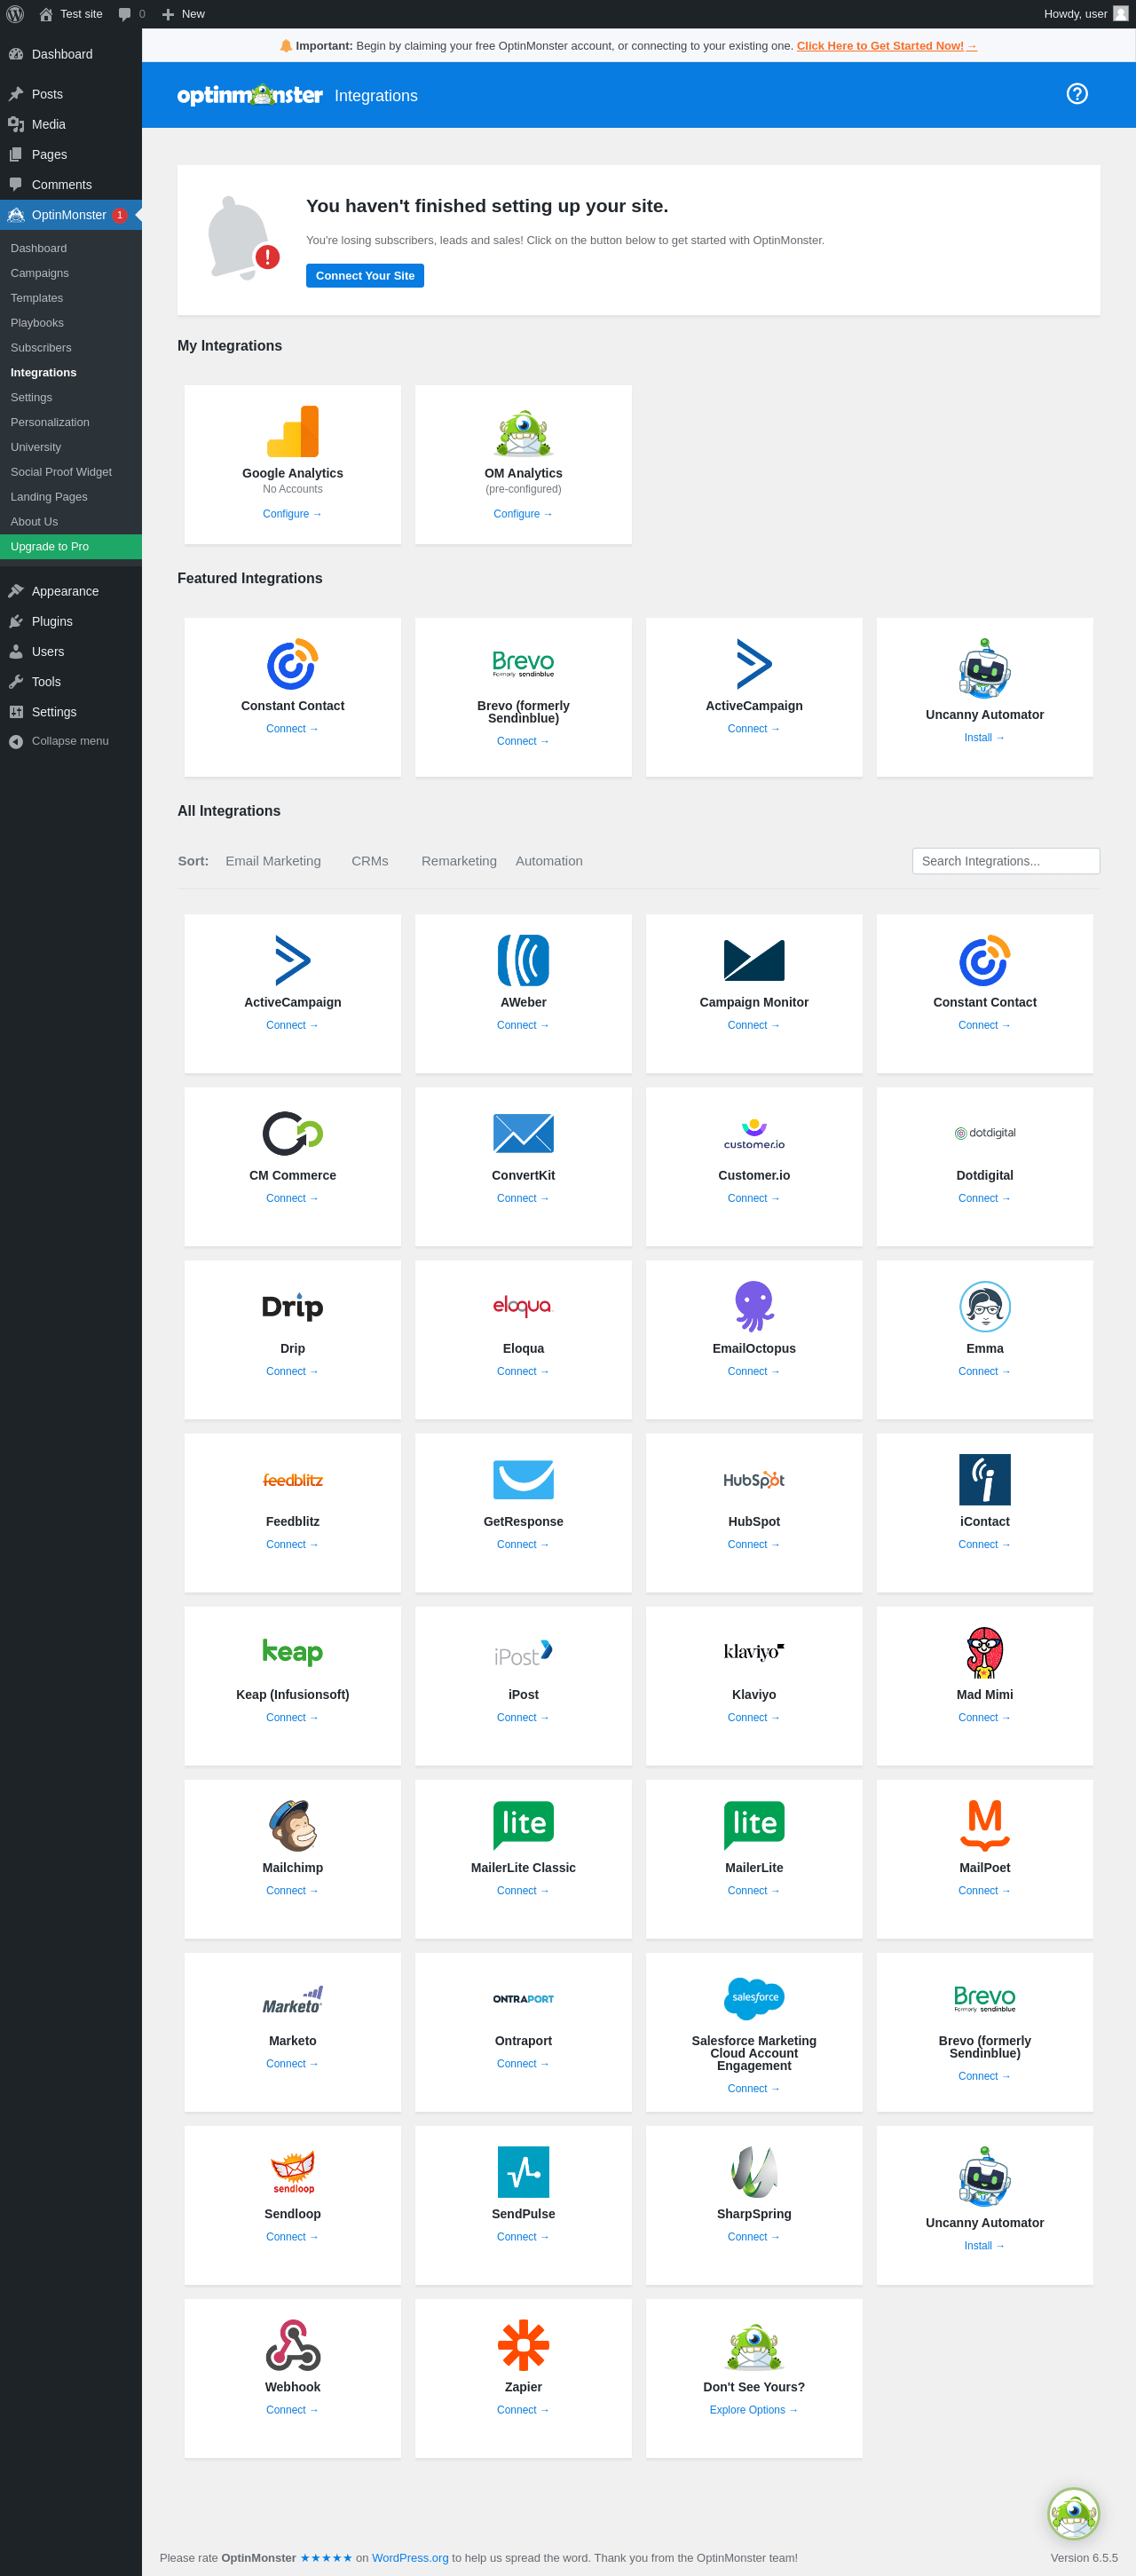This screenshot has height=2576, width=1136.
Task: Visit Test site from admin bar
Action: (71, 14)
